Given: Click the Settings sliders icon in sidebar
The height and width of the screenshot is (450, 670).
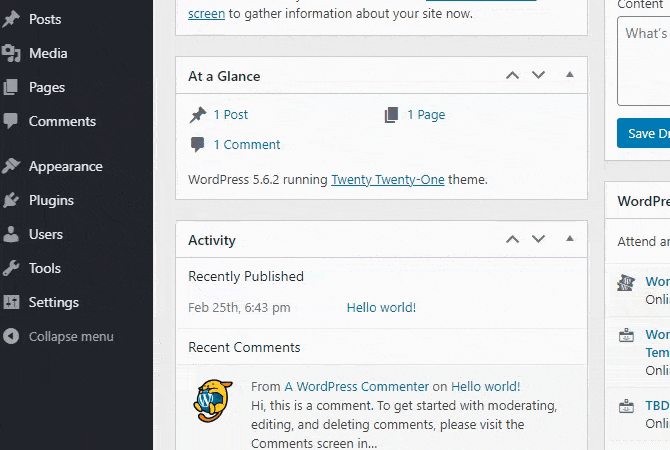Looking at the screenshot, I should [11, 302].
